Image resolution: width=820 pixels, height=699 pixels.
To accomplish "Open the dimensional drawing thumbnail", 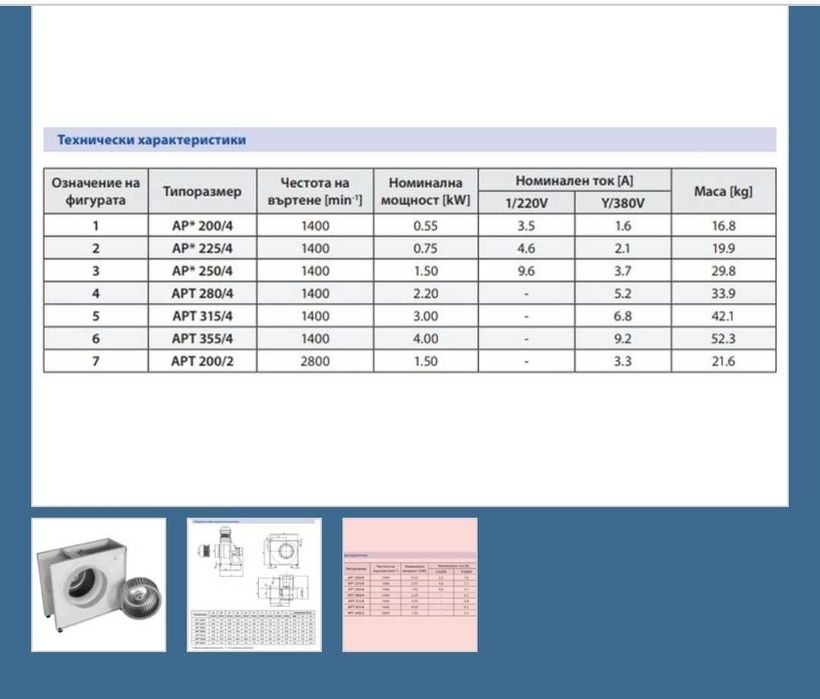I will point(254,585).
